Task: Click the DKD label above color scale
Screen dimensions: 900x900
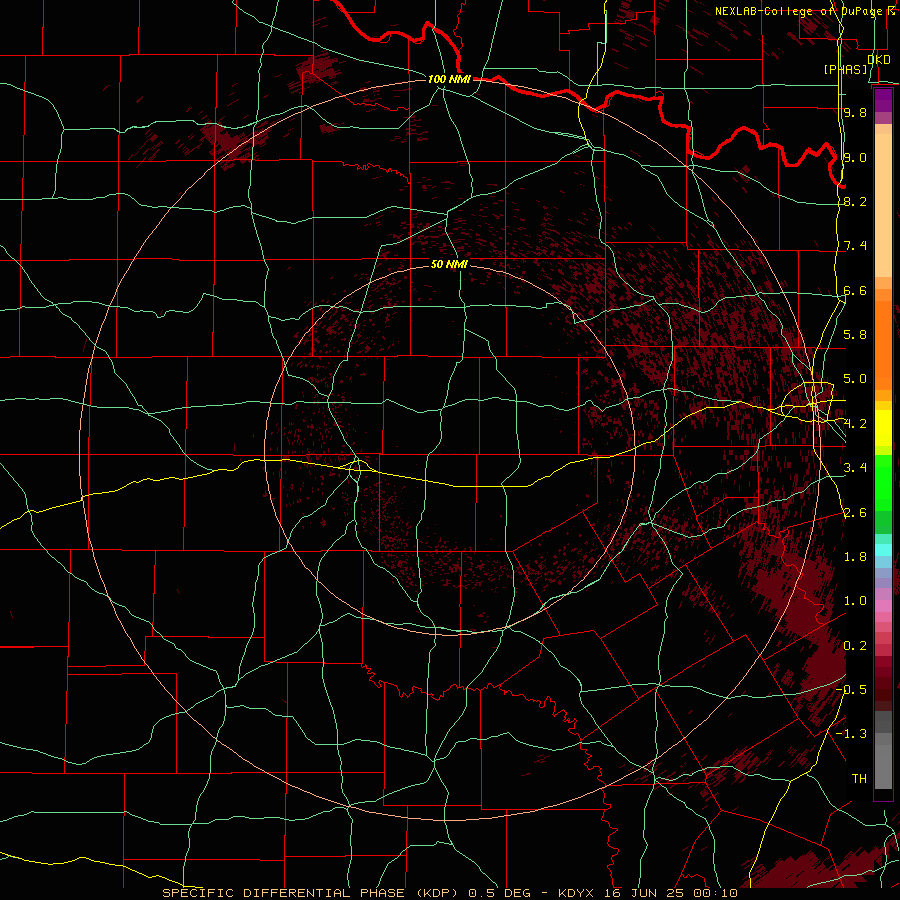Action: [878, 60]
